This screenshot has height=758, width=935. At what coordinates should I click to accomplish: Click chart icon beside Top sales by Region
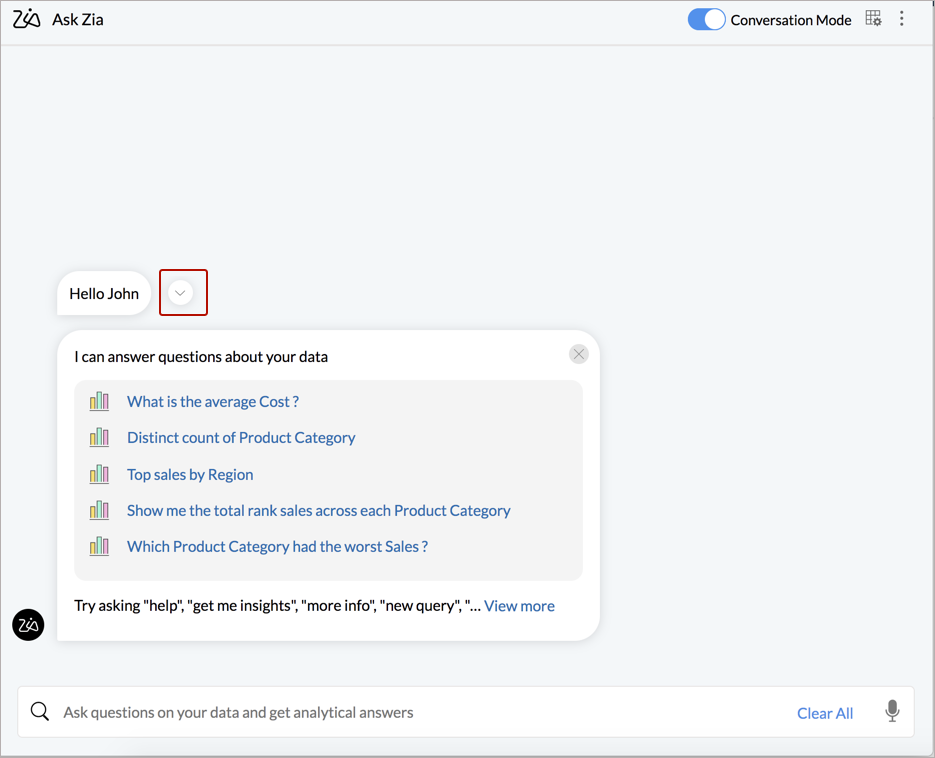pyautogui.click(x=99, y=474)
